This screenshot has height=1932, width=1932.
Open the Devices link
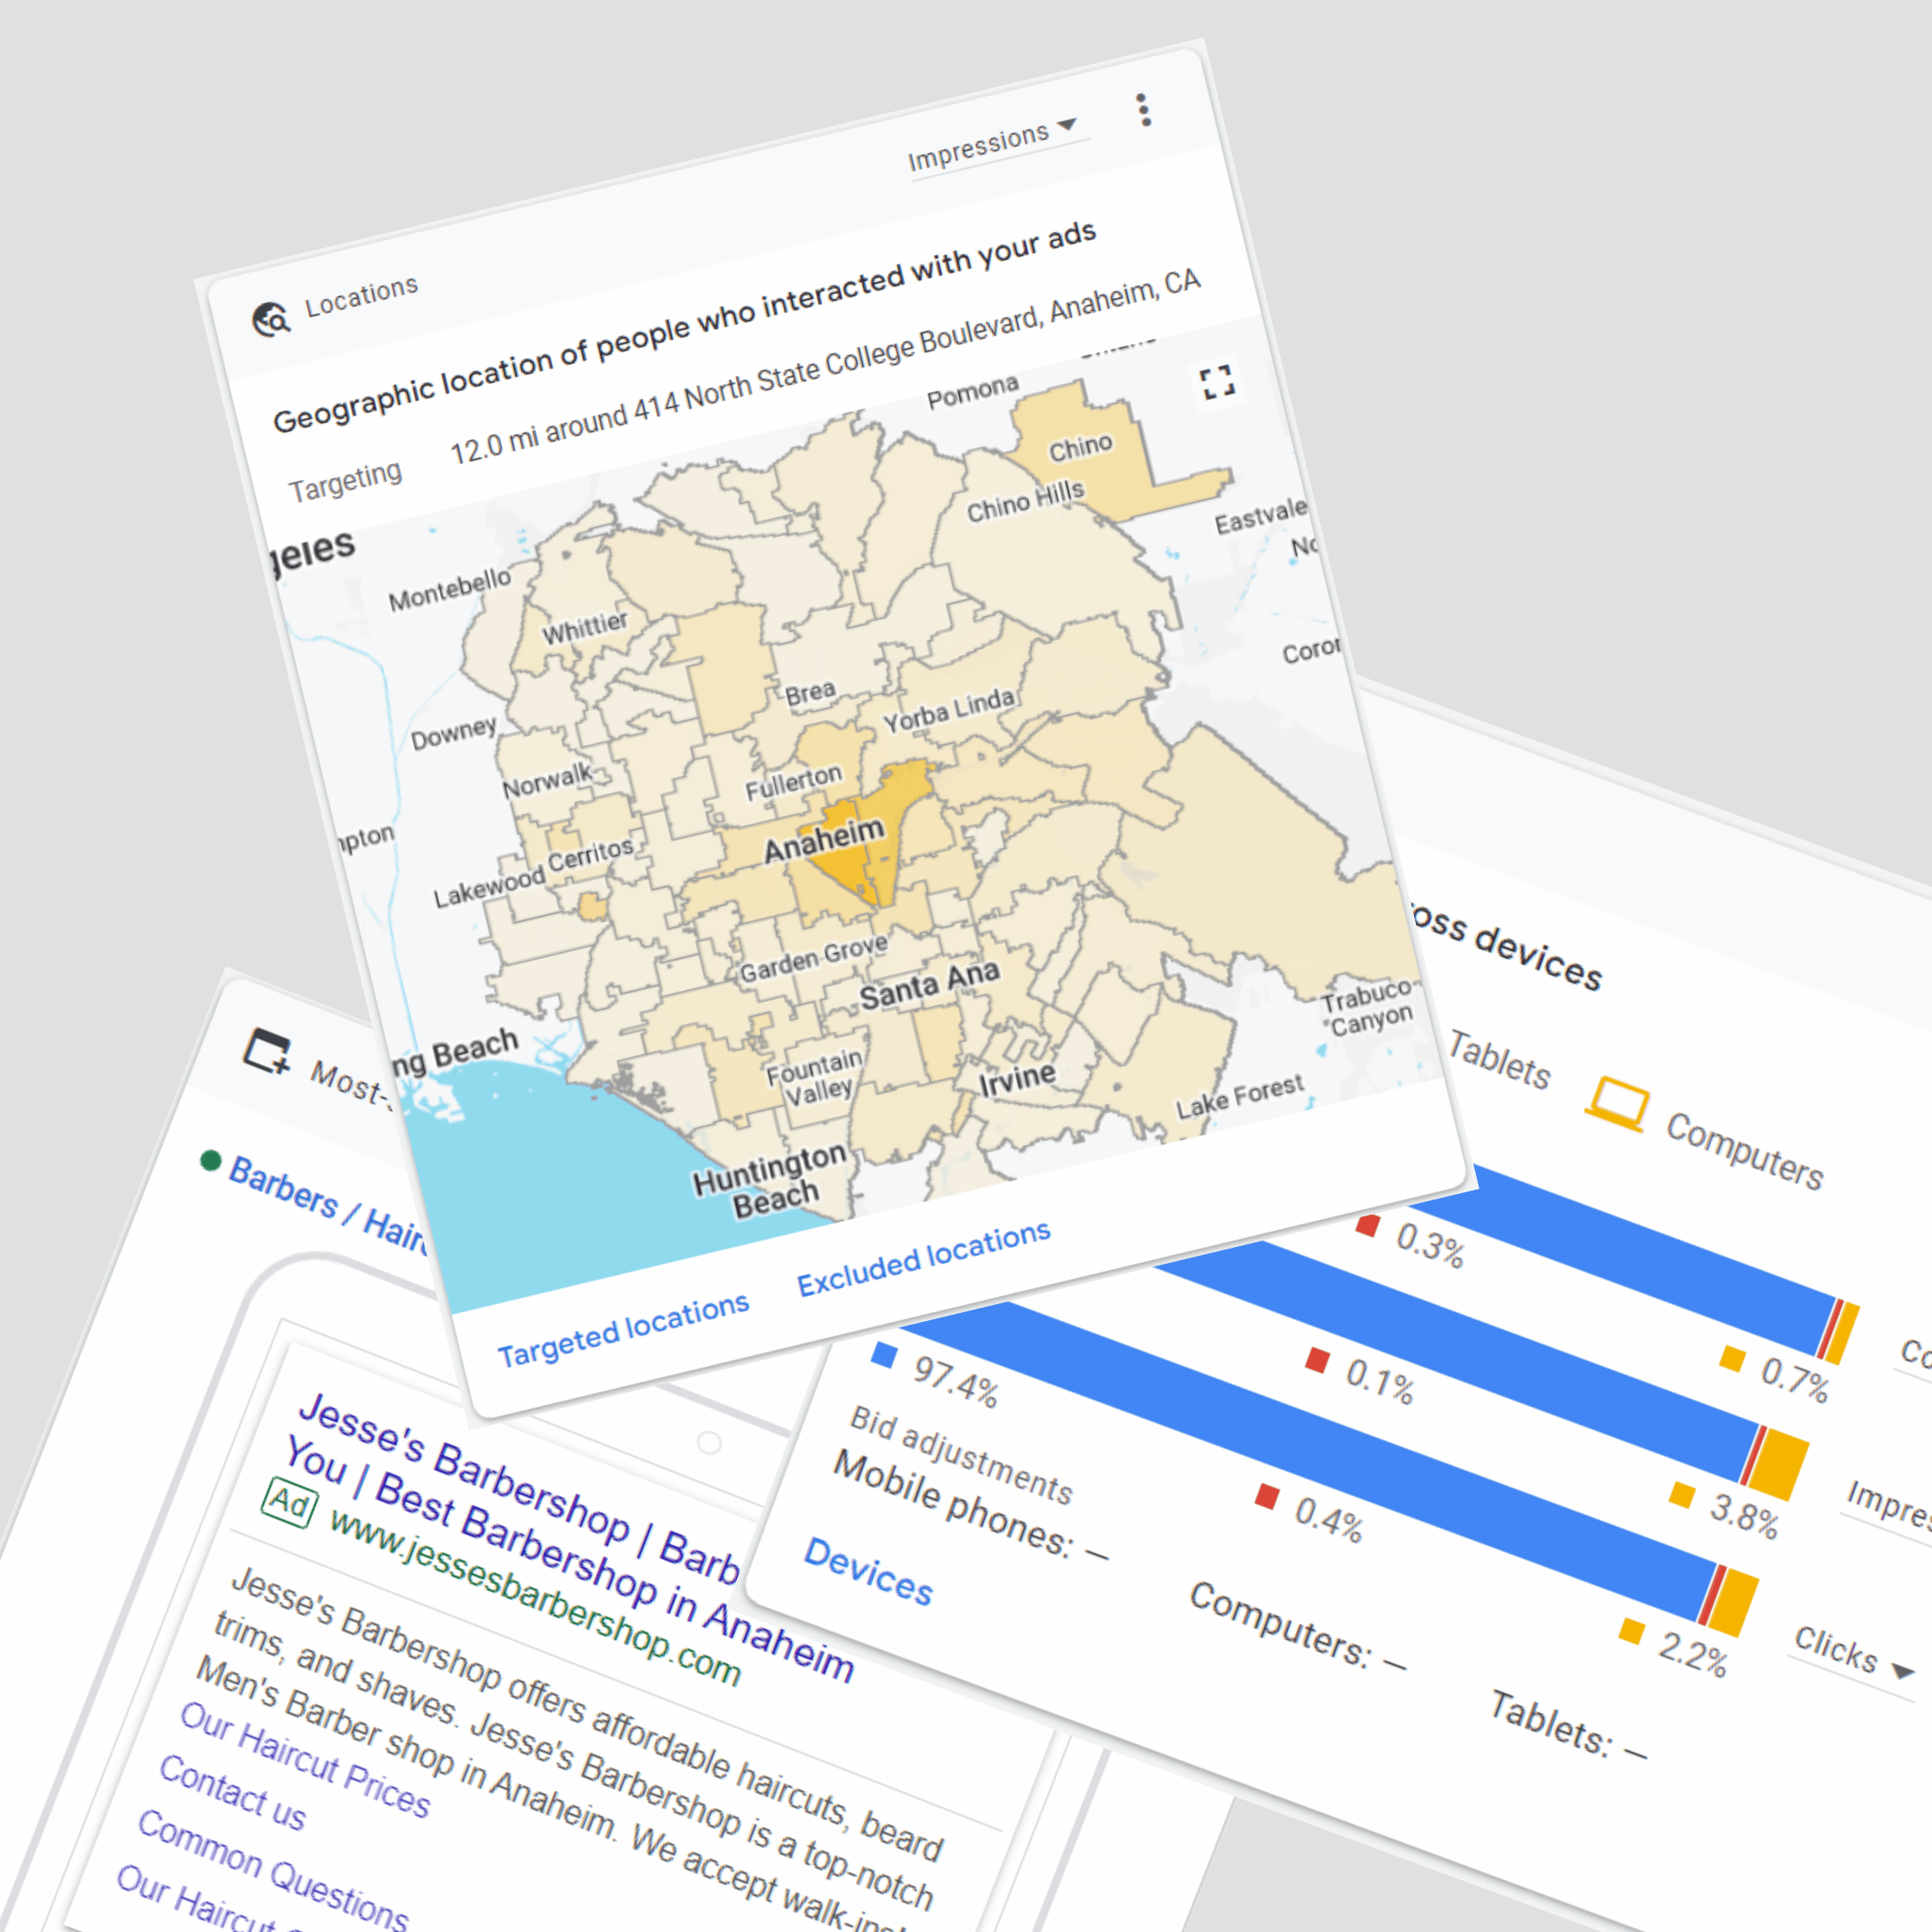coord(868,1571)
